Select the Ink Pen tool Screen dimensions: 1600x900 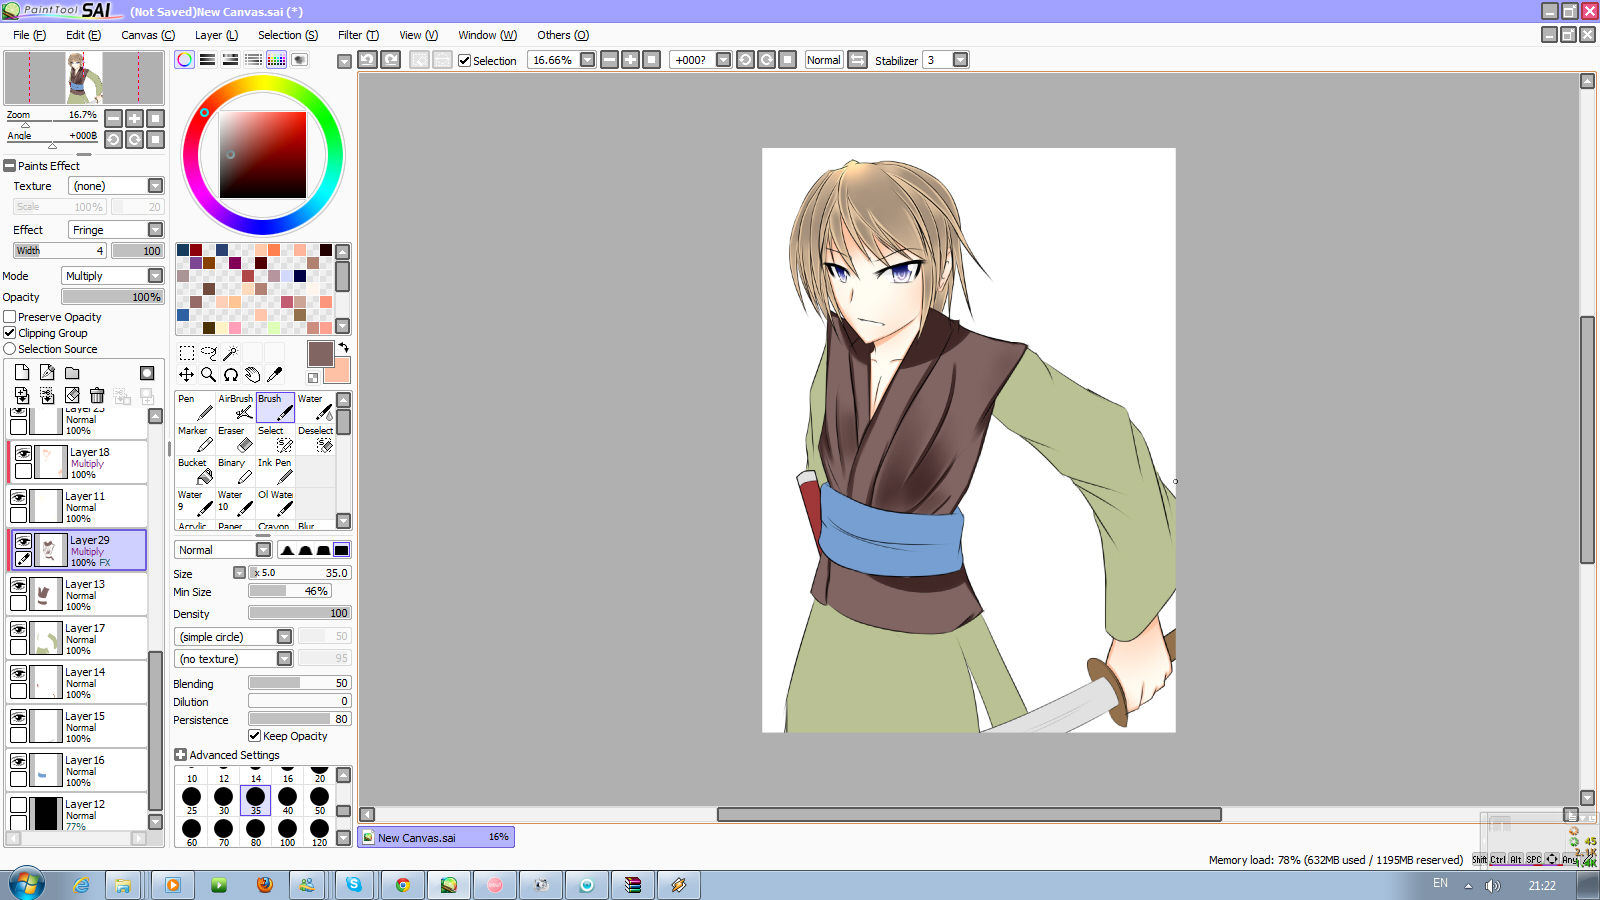pyautogui.click(x=275, y=471)
